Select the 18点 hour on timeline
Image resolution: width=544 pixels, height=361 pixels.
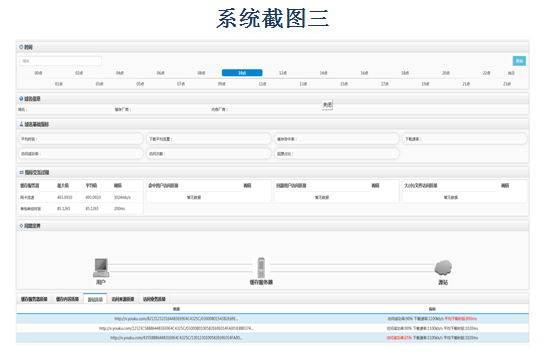(405, 73)
